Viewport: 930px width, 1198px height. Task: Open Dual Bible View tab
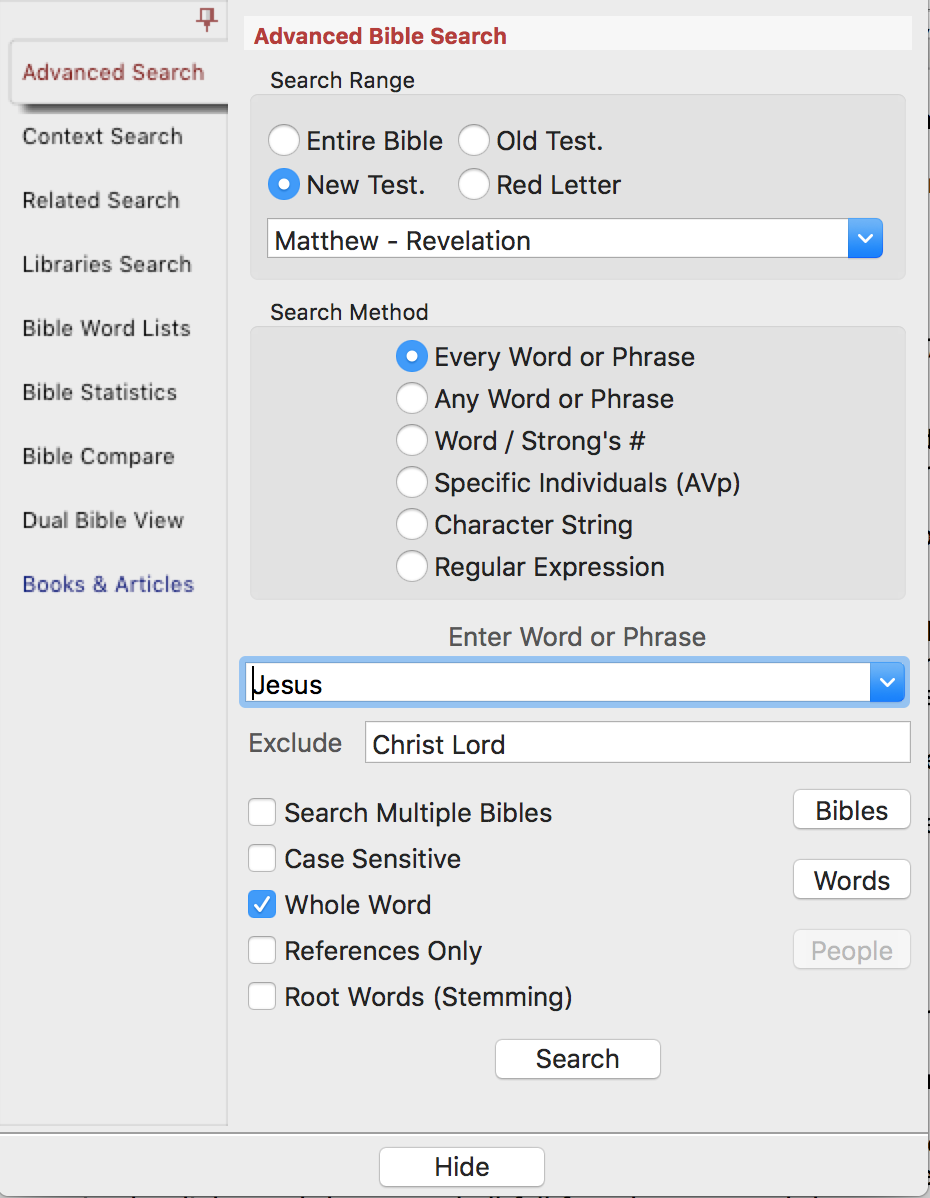[x=103, y=520]
